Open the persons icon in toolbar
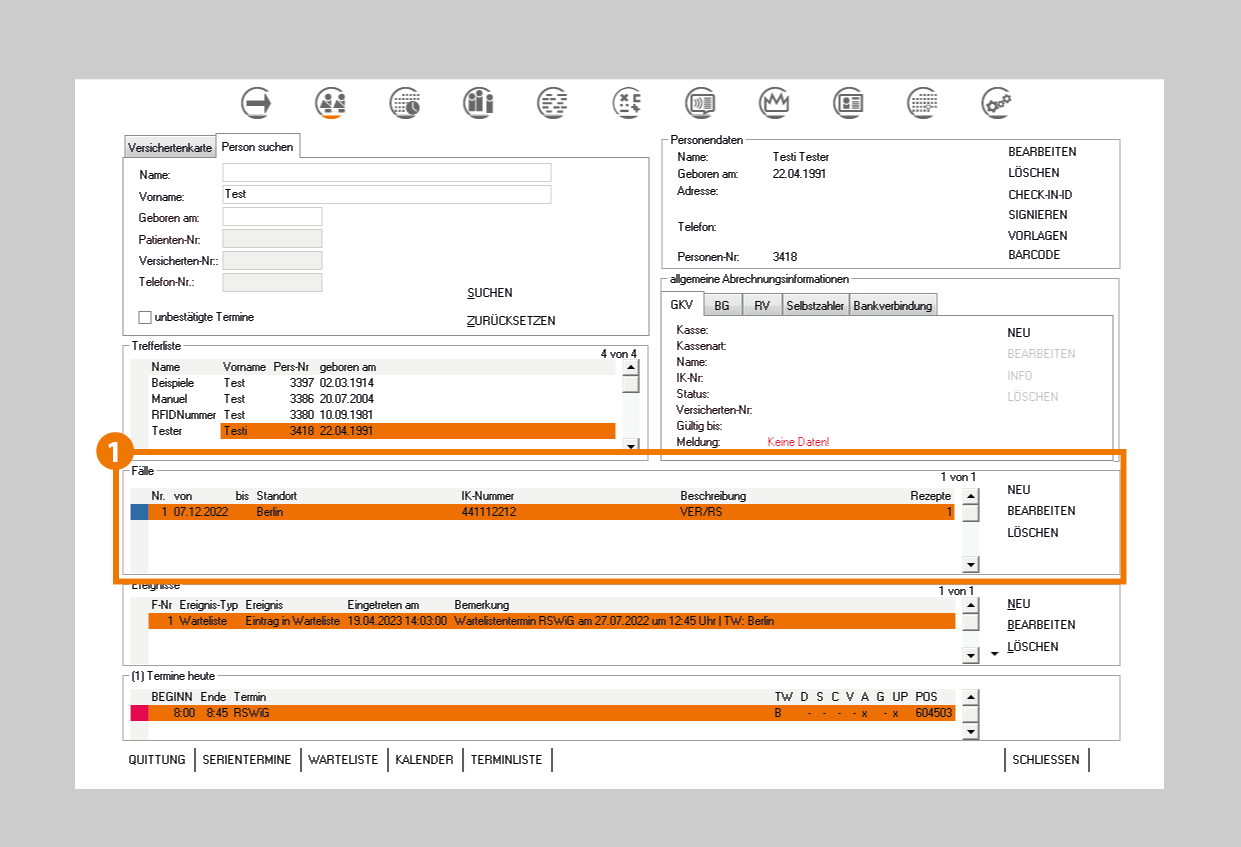 pos(330,102)
